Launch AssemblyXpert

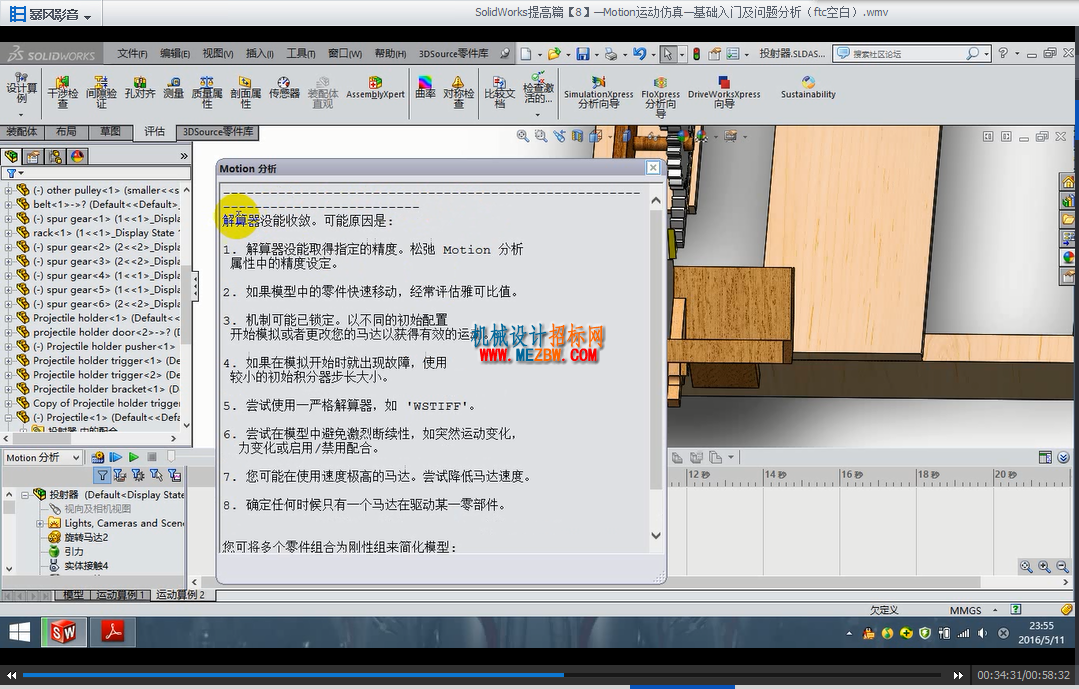click(375, 88)
